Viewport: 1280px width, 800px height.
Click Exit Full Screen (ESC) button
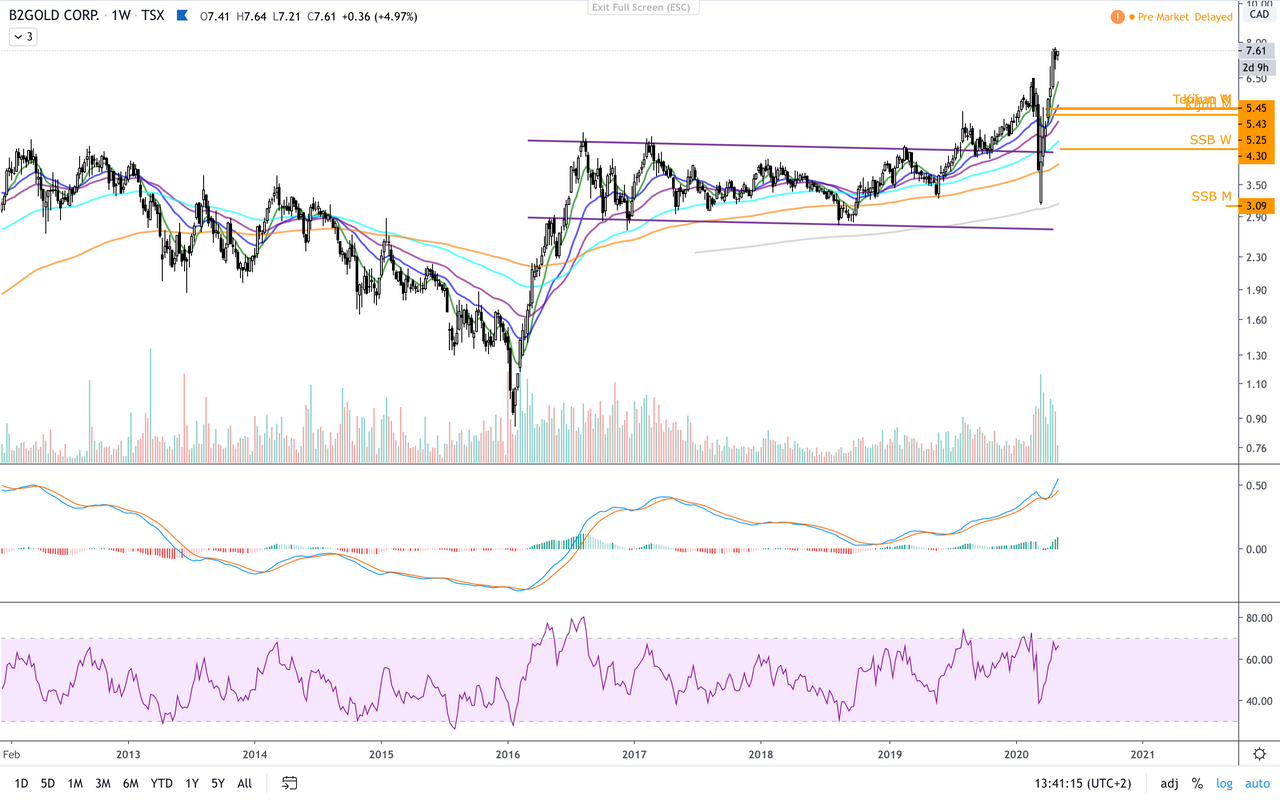point(644,7)
